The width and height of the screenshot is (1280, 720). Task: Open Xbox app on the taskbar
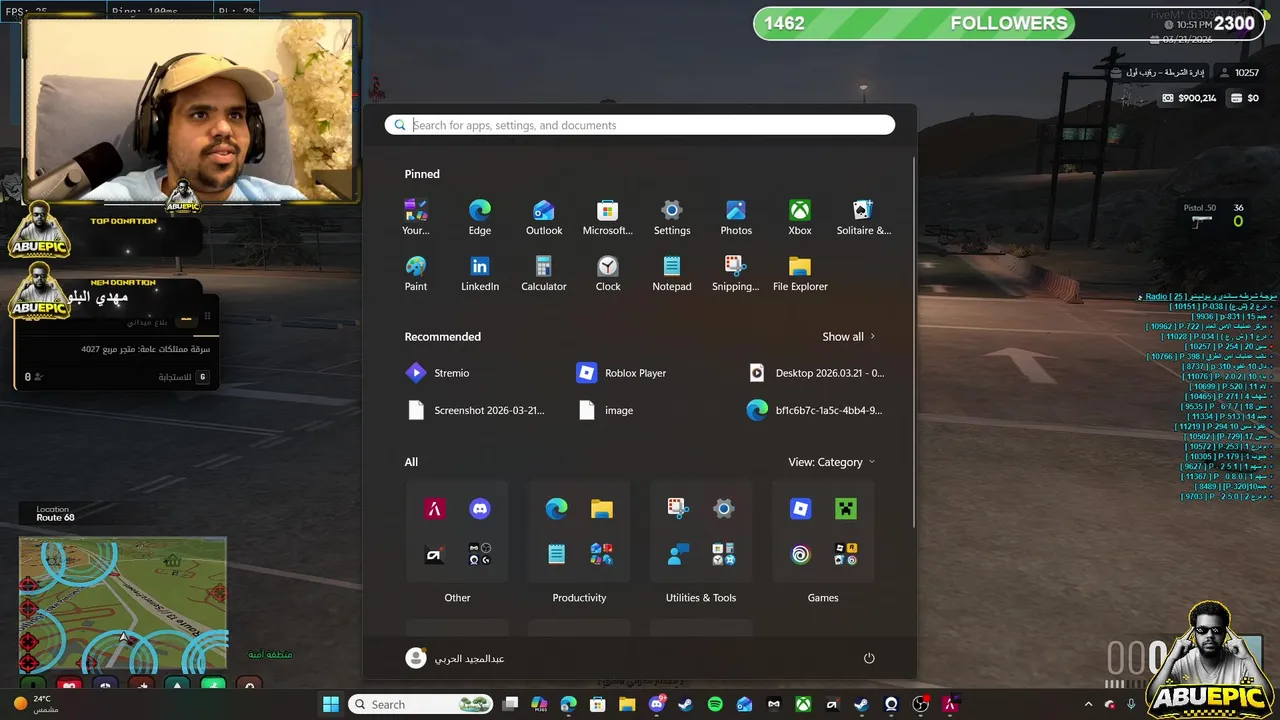(803, 704)
